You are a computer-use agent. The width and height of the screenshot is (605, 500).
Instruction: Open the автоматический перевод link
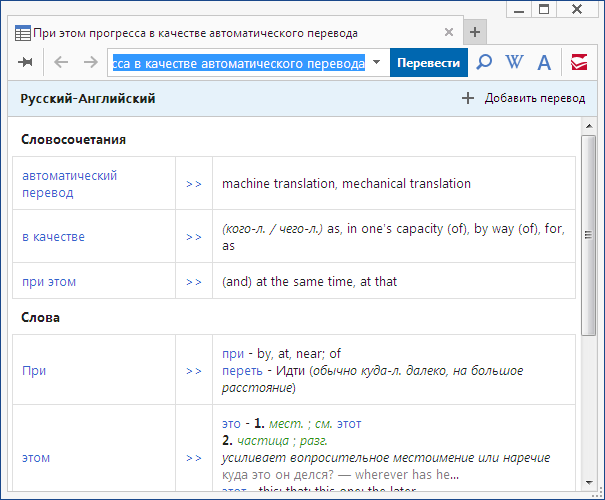coord(70,184)
